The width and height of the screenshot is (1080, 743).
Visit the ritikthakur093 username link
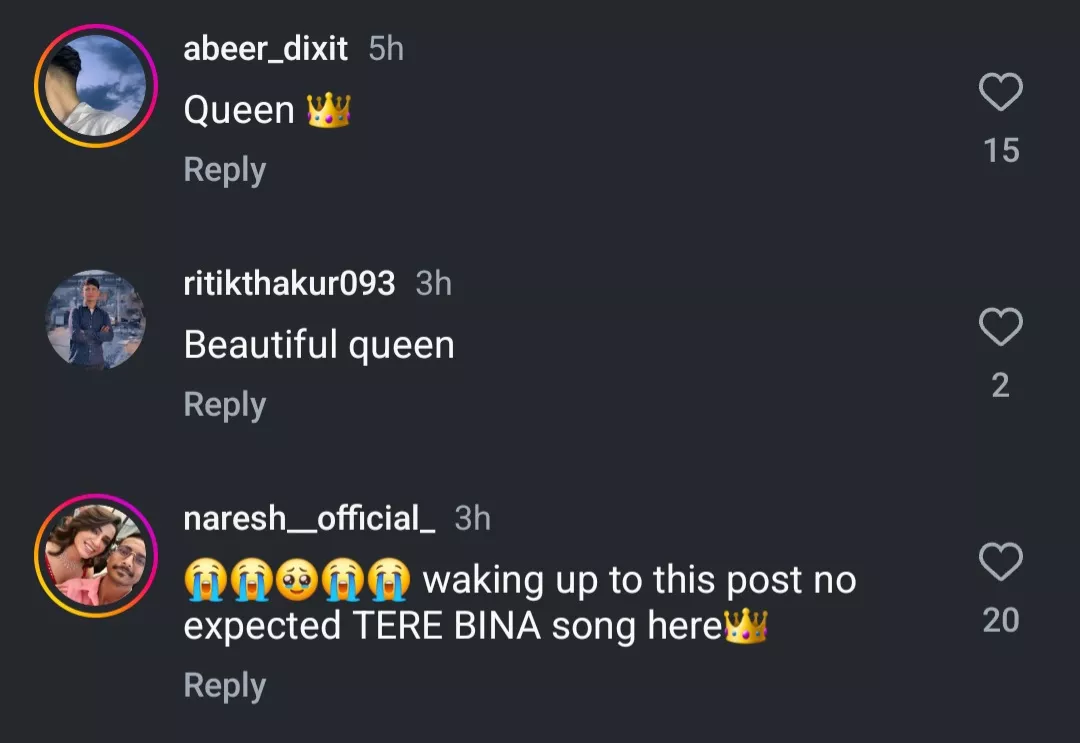click(x=289, y=284)
